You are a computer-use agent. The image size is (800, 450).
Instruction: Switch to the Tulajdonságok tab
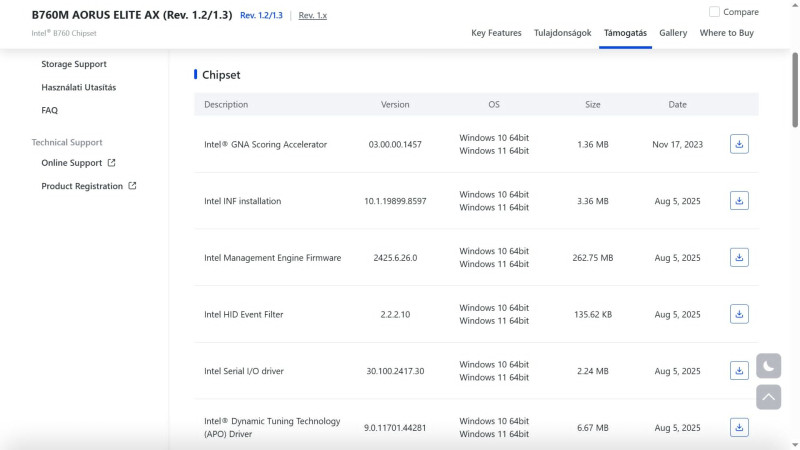click(x=562, y=33)
